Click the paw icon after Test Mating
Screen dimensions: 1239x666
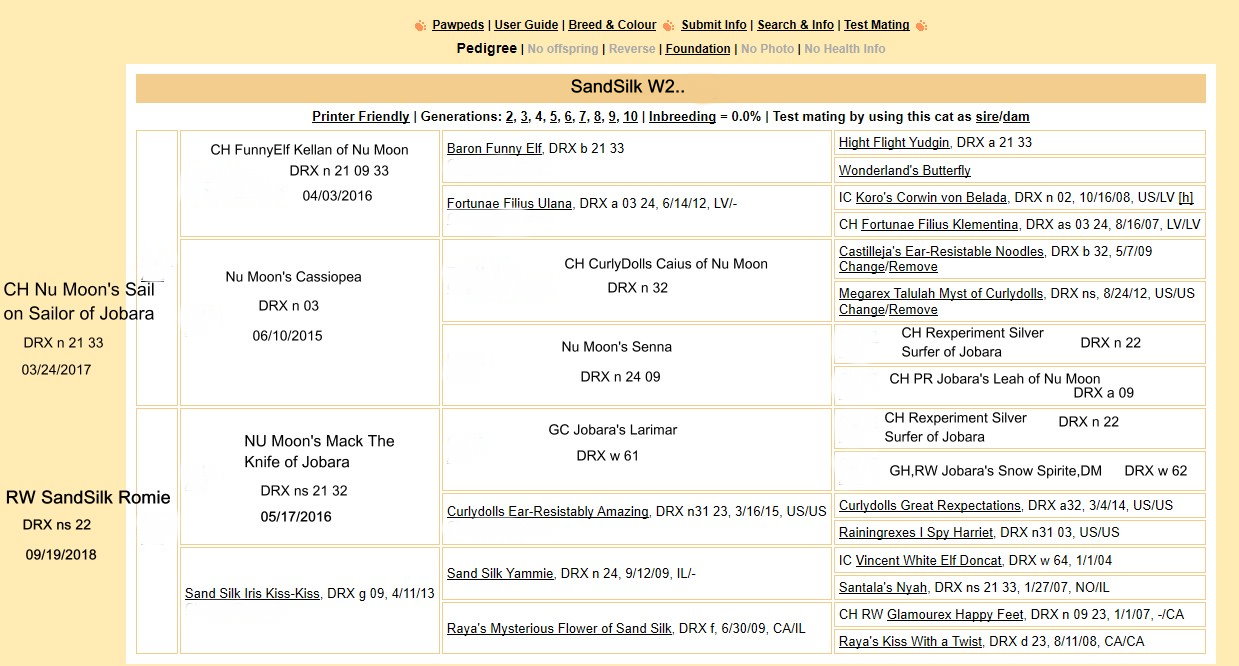[921, 25]
